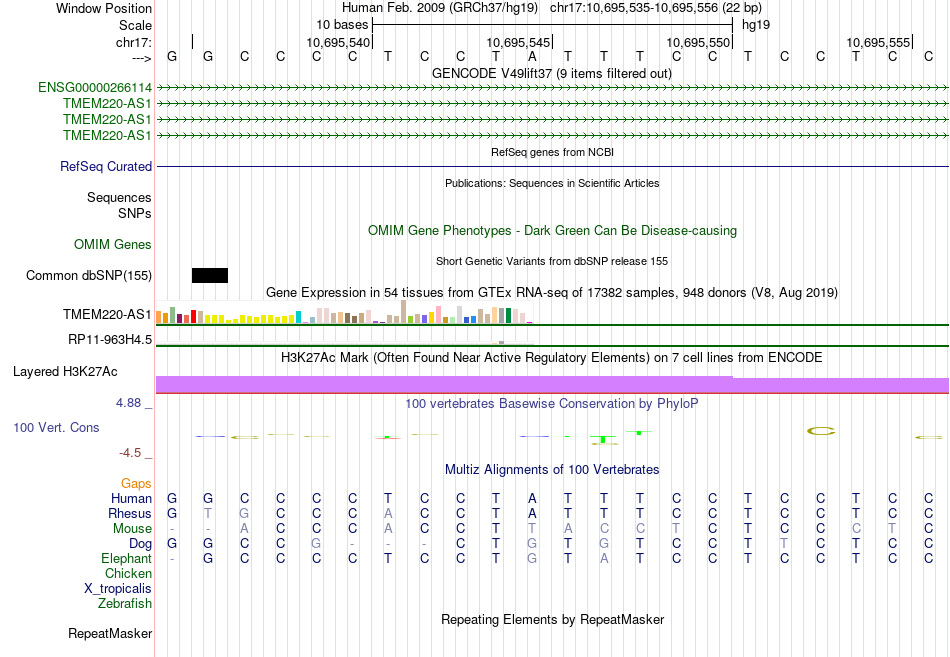The image size is (950, 657).
Task: Click position marker 10,695,540
Action: coord(337,42)
